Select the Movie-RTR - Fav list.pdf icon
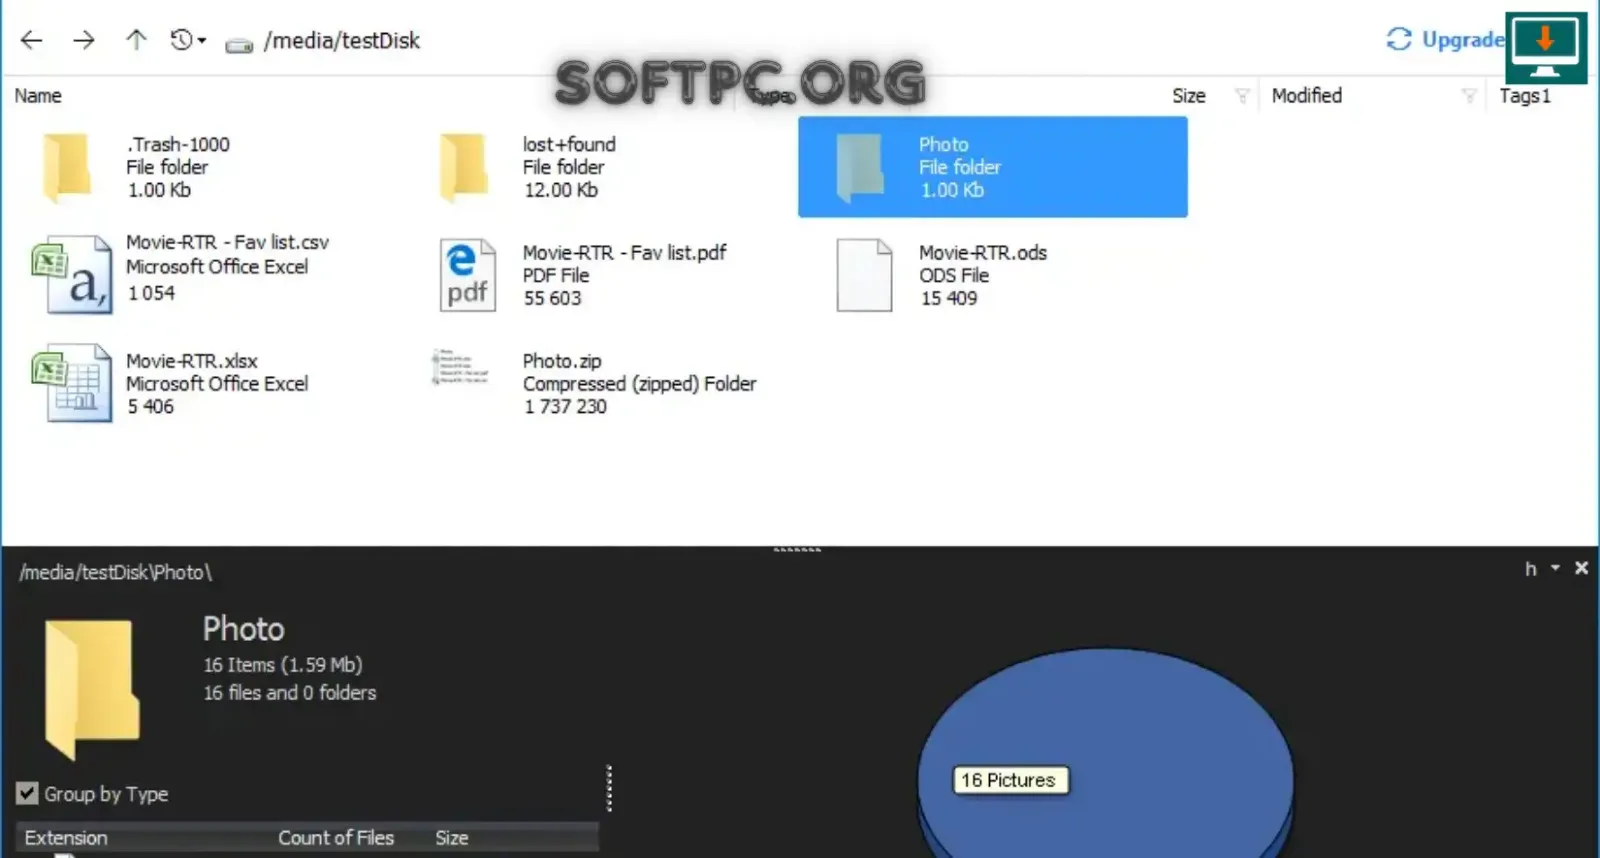 (467, 275)
